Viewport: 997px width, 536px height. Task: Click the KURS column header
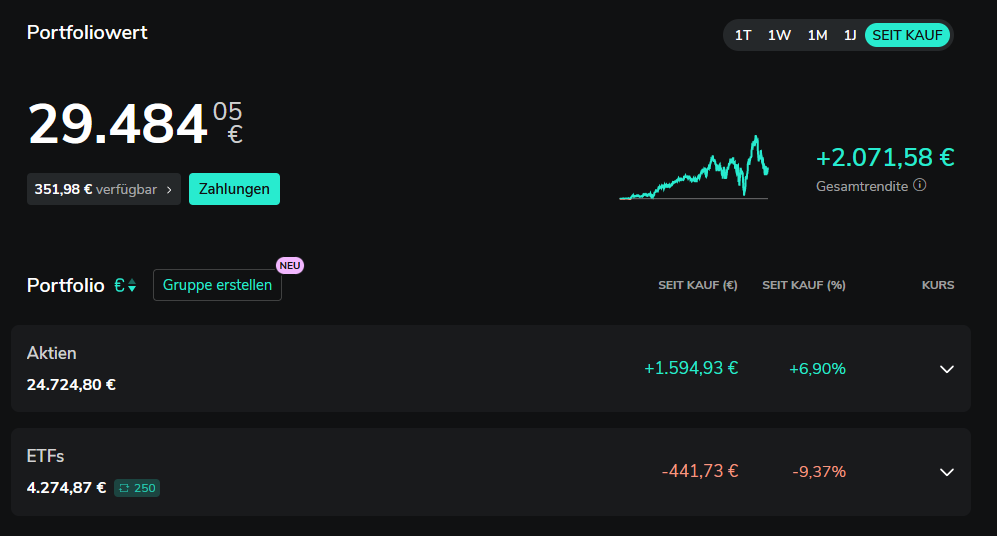tap(937, 285)
